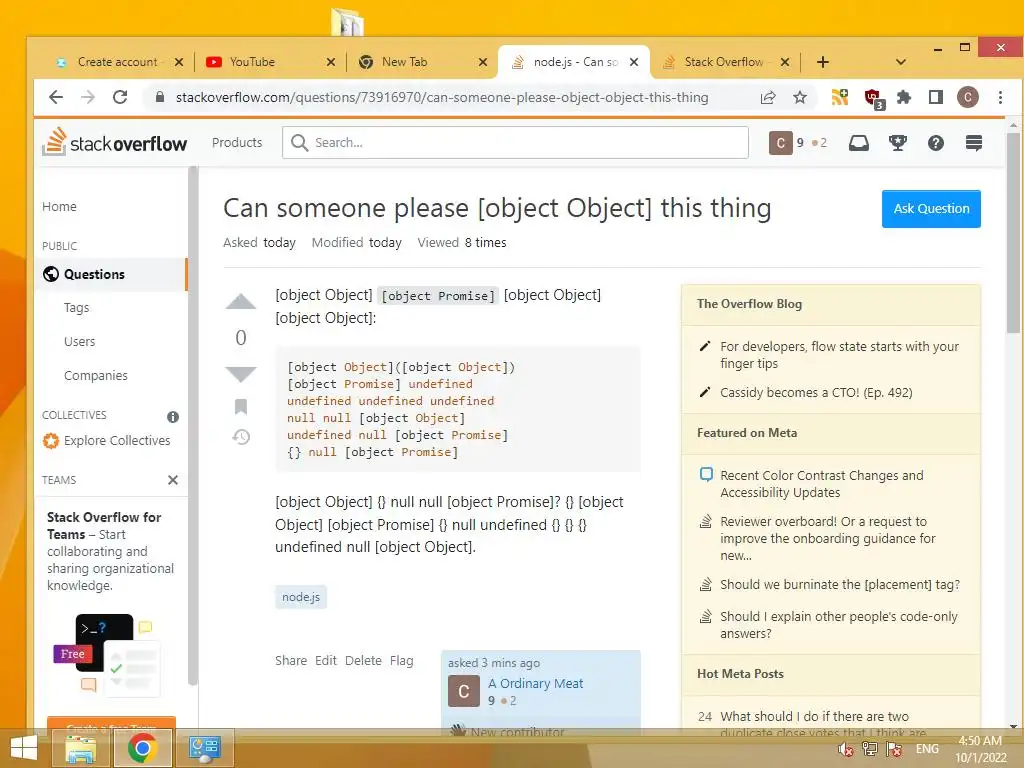Open 'Recent Color Contrast Changes' meta post
This screenshot has width=1024, height=768.
click(822, 484)
